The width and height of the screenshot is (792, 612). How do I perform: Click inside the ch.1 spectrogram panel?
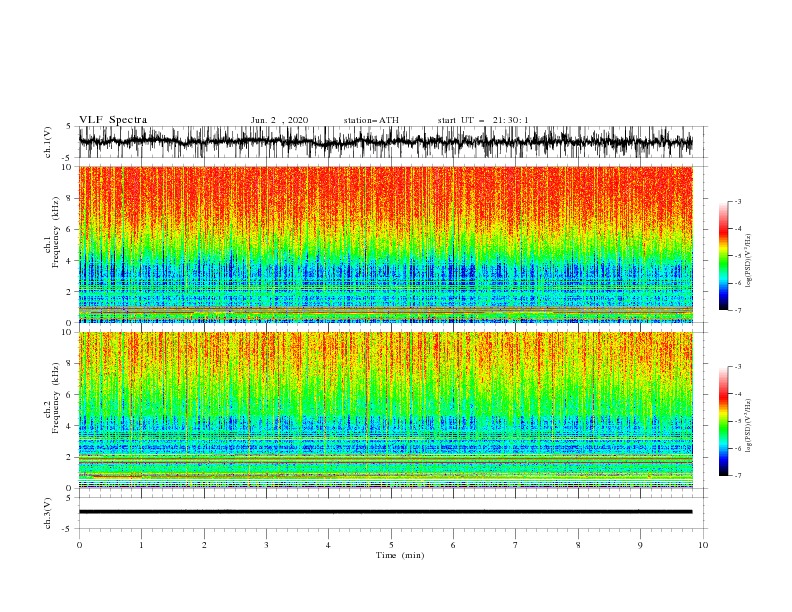click(x=385, y=244)
